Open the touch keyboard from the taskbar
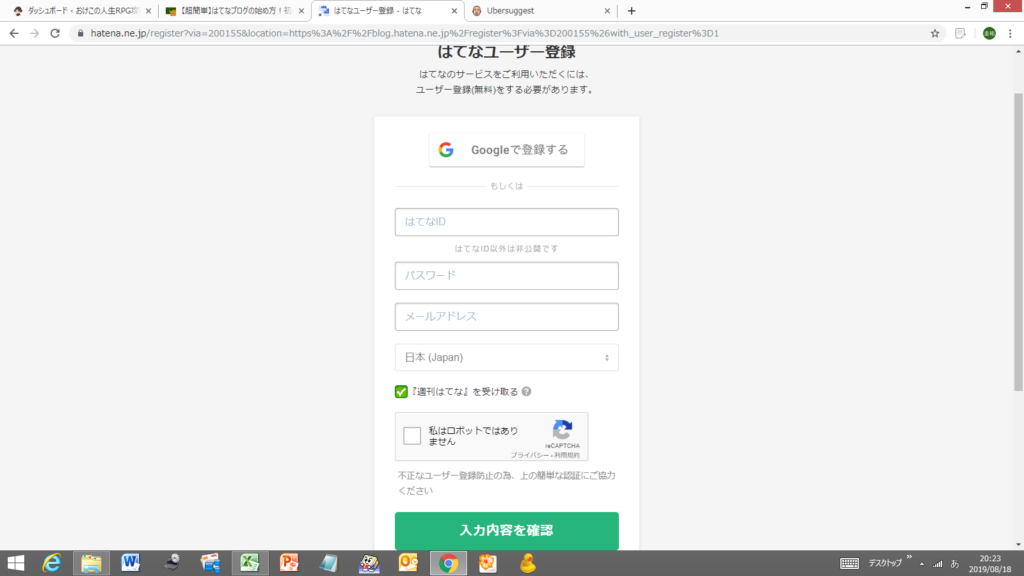 849,564
